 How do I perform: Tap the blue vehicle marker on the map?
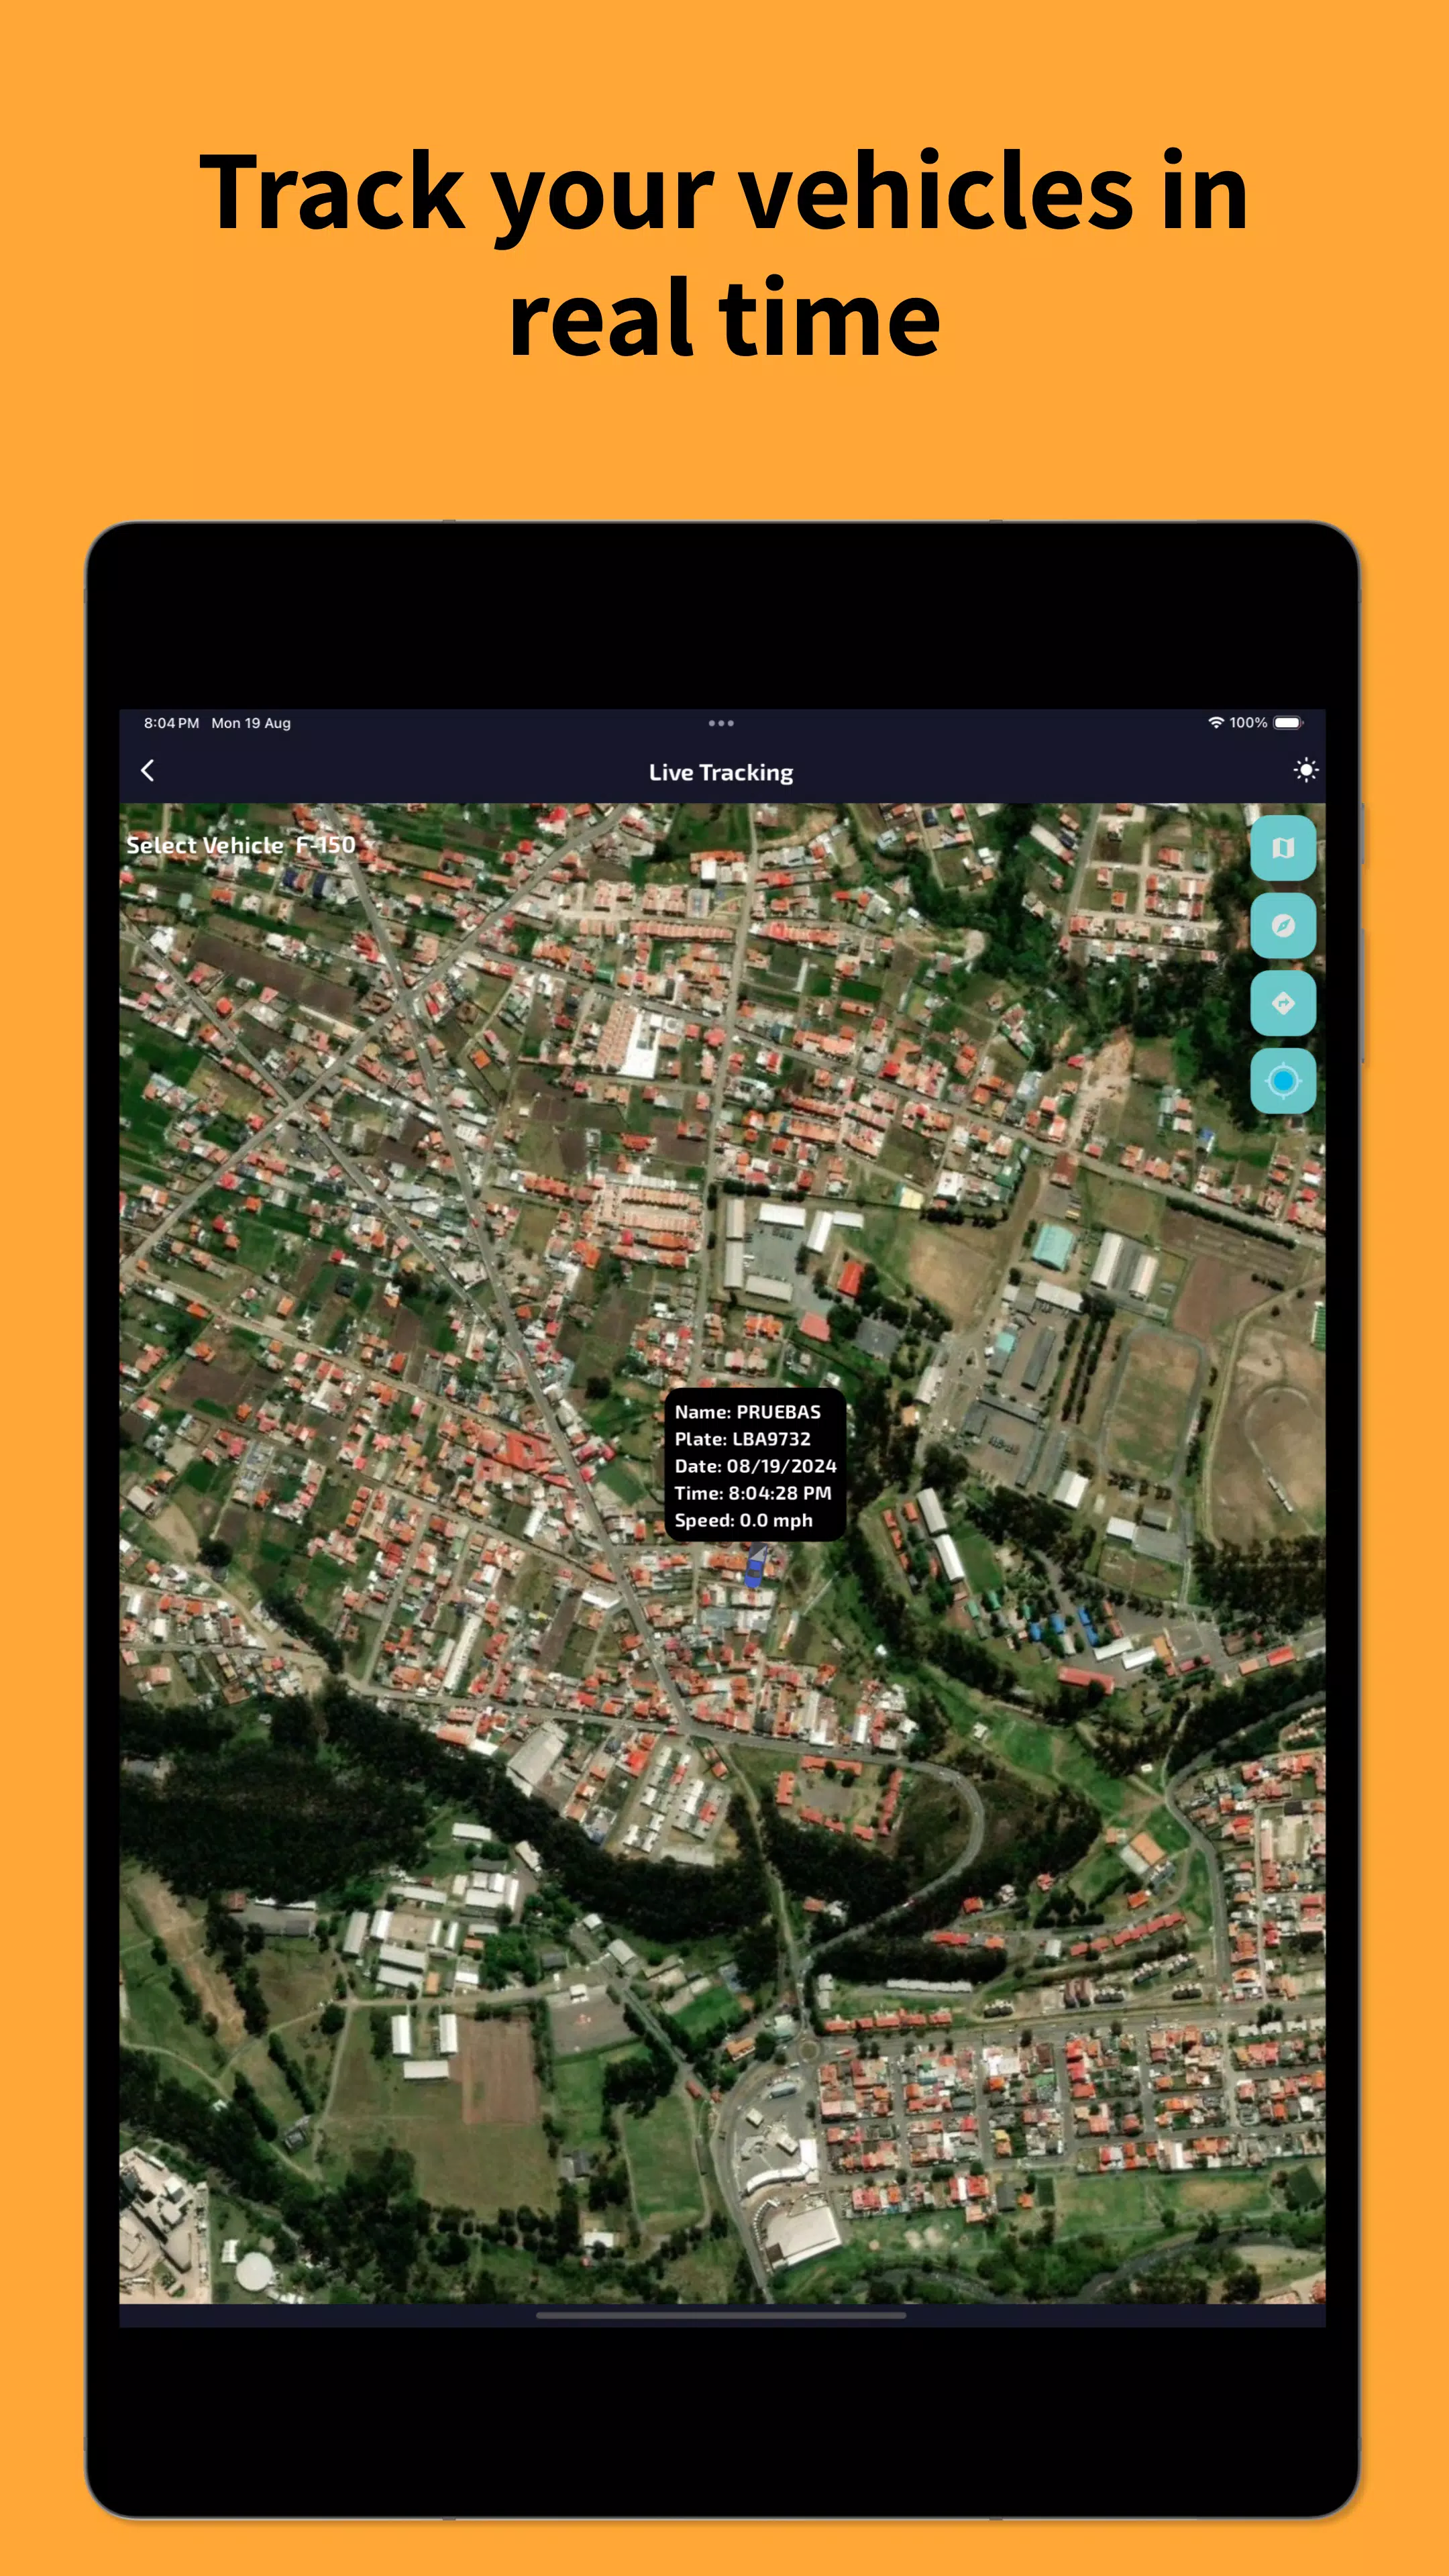tap(755, 1566)
